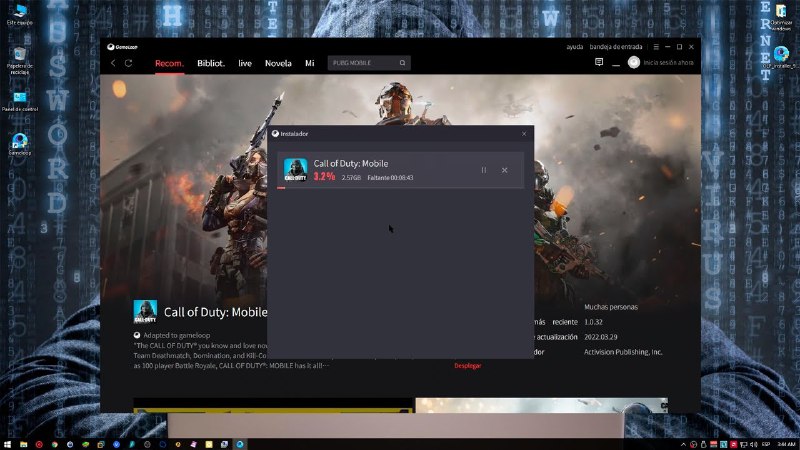Open Papelera de reciclaje desktop icon
The height and width of the screenshot is (450, 800).
pos(20,61)
